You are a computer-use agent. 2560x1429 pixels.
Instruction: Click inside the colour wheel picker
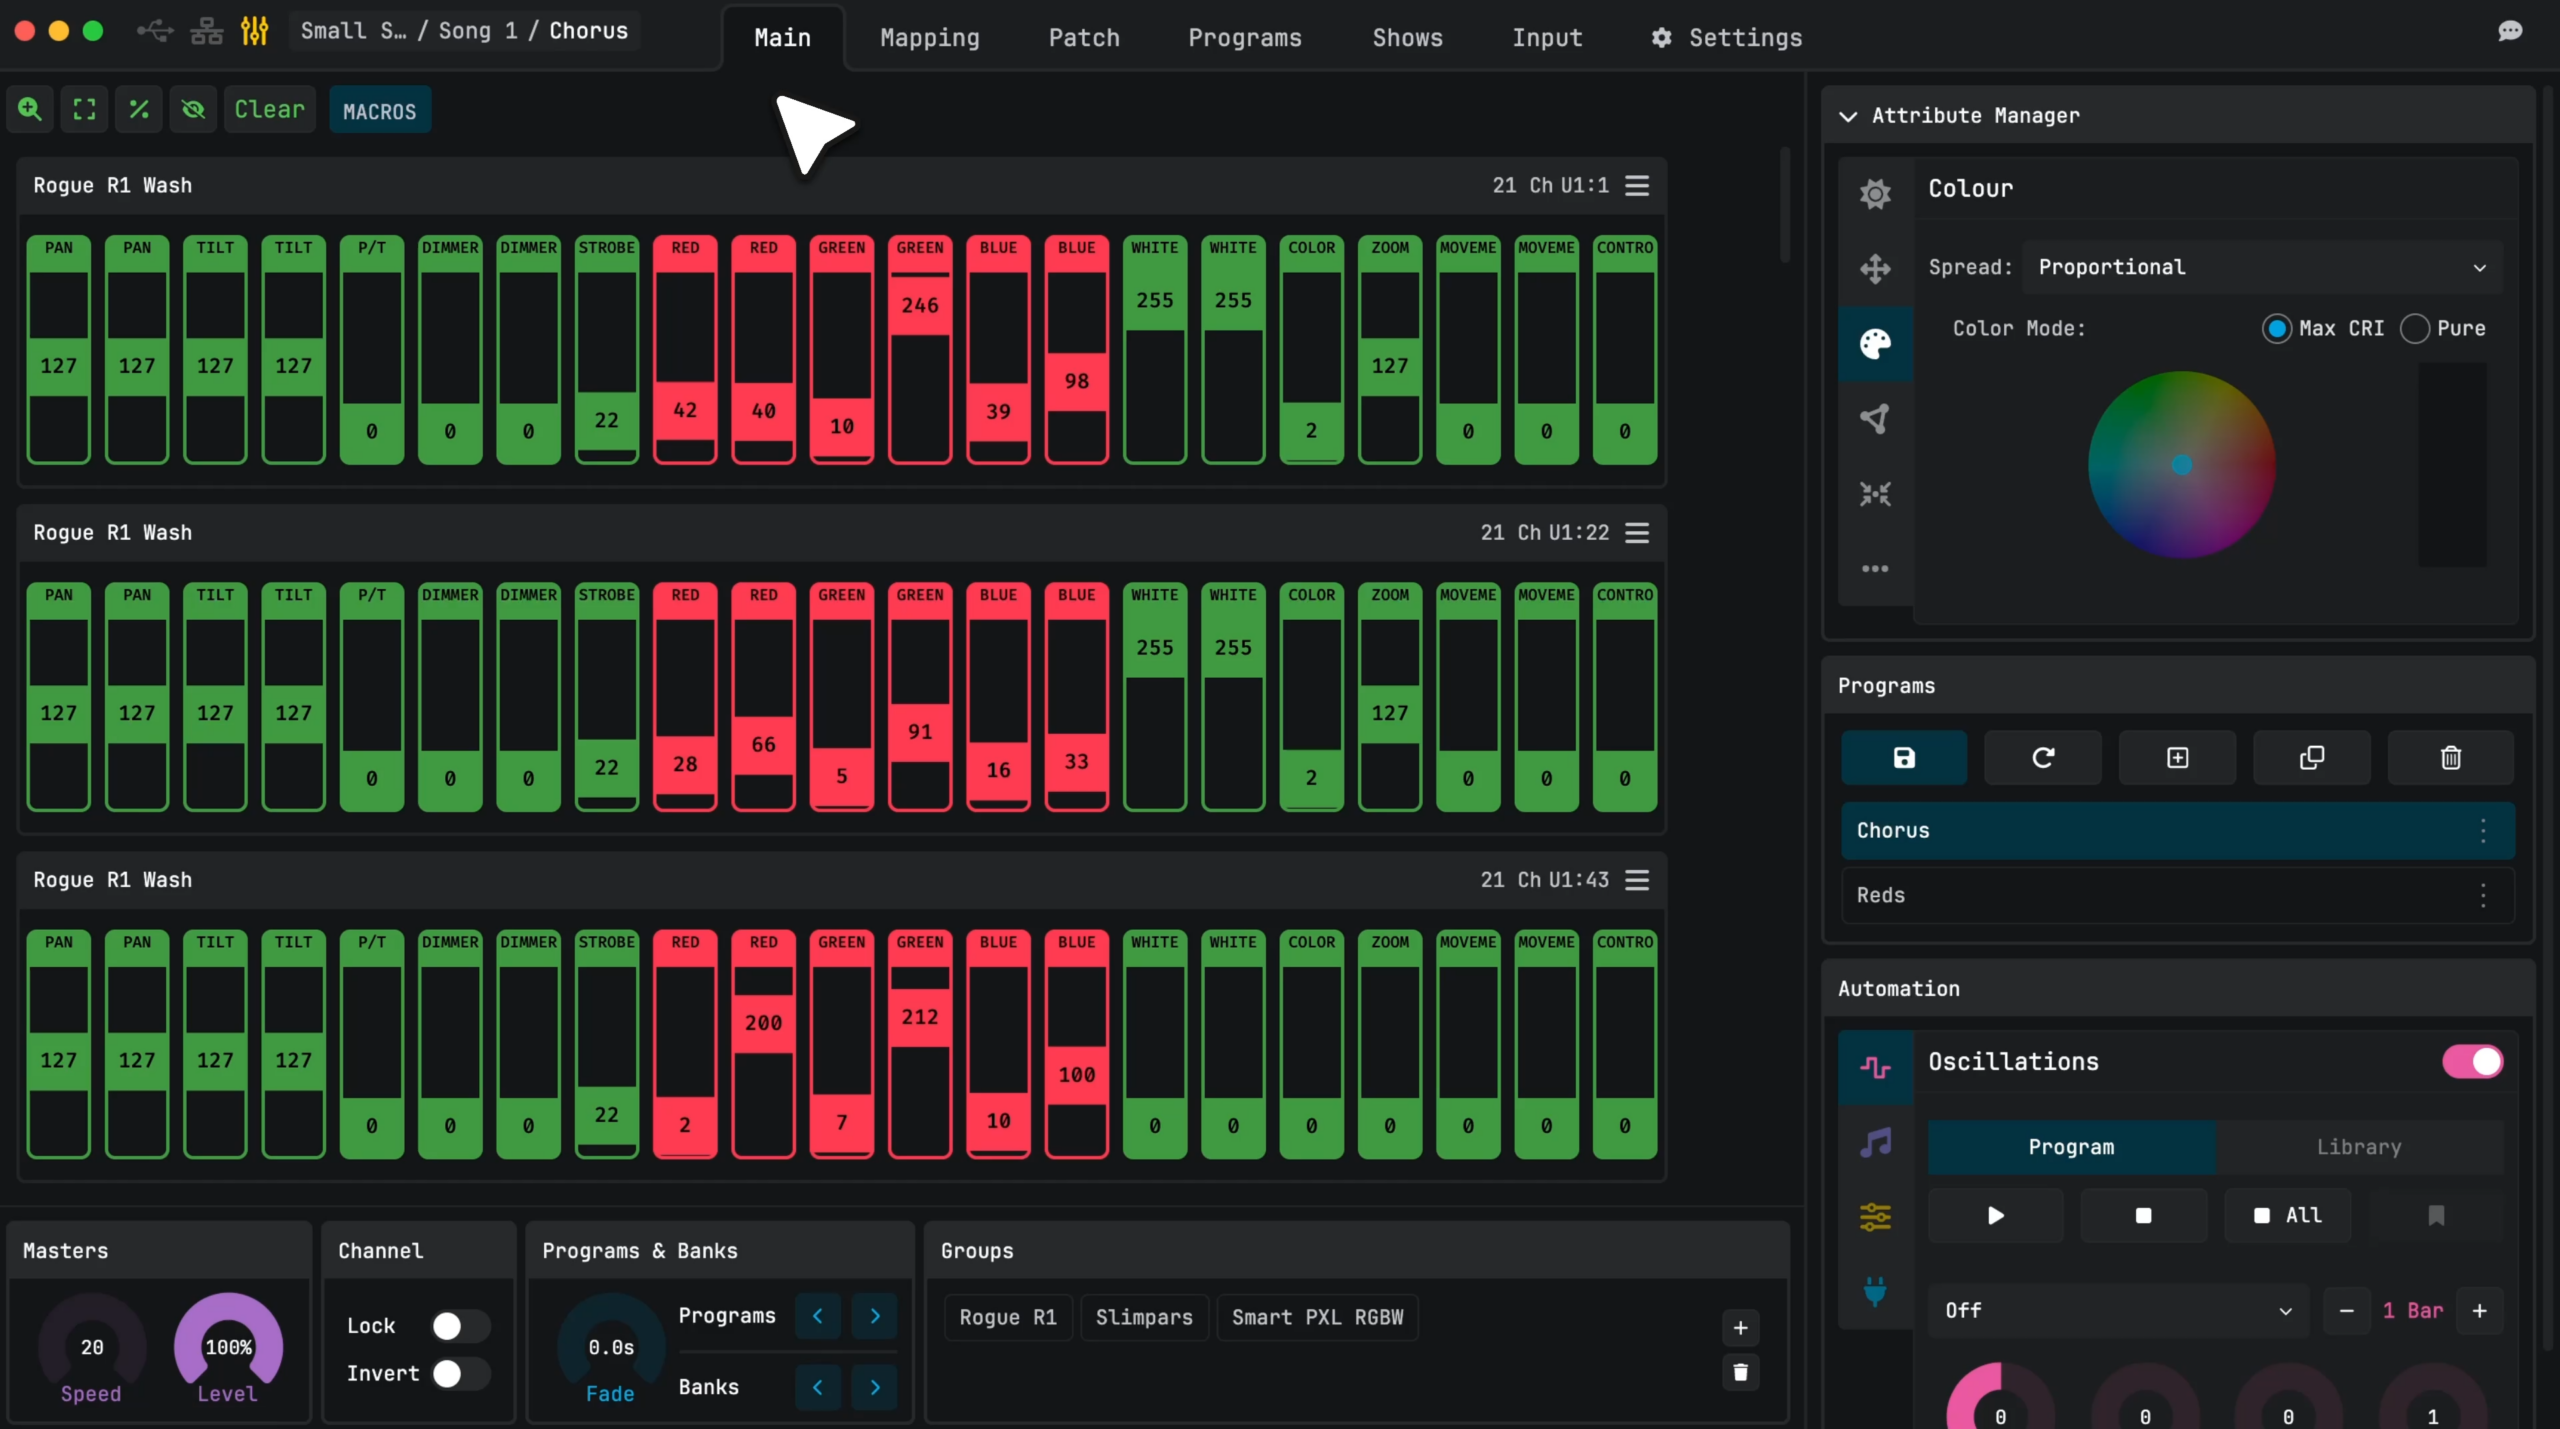[x=2182, y=465]
